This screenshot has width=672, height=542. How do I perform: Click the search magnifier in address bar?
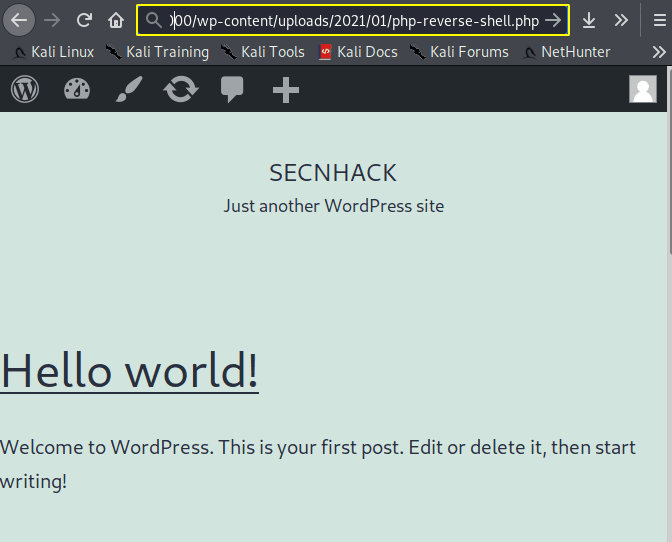coord(153,20)
